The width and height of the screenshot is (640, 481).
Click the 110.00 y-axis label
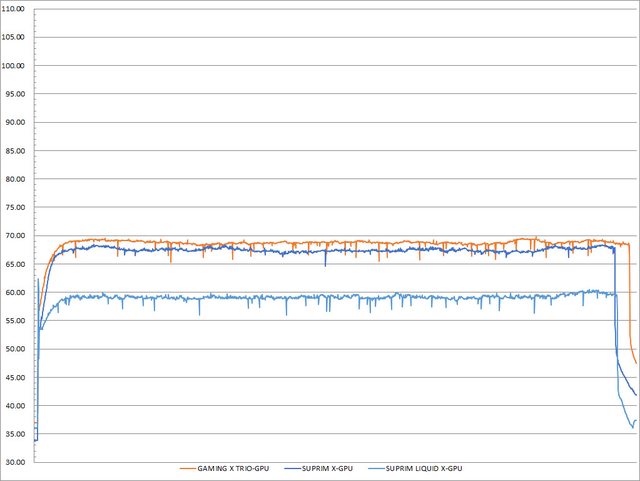tap(18, 9)
